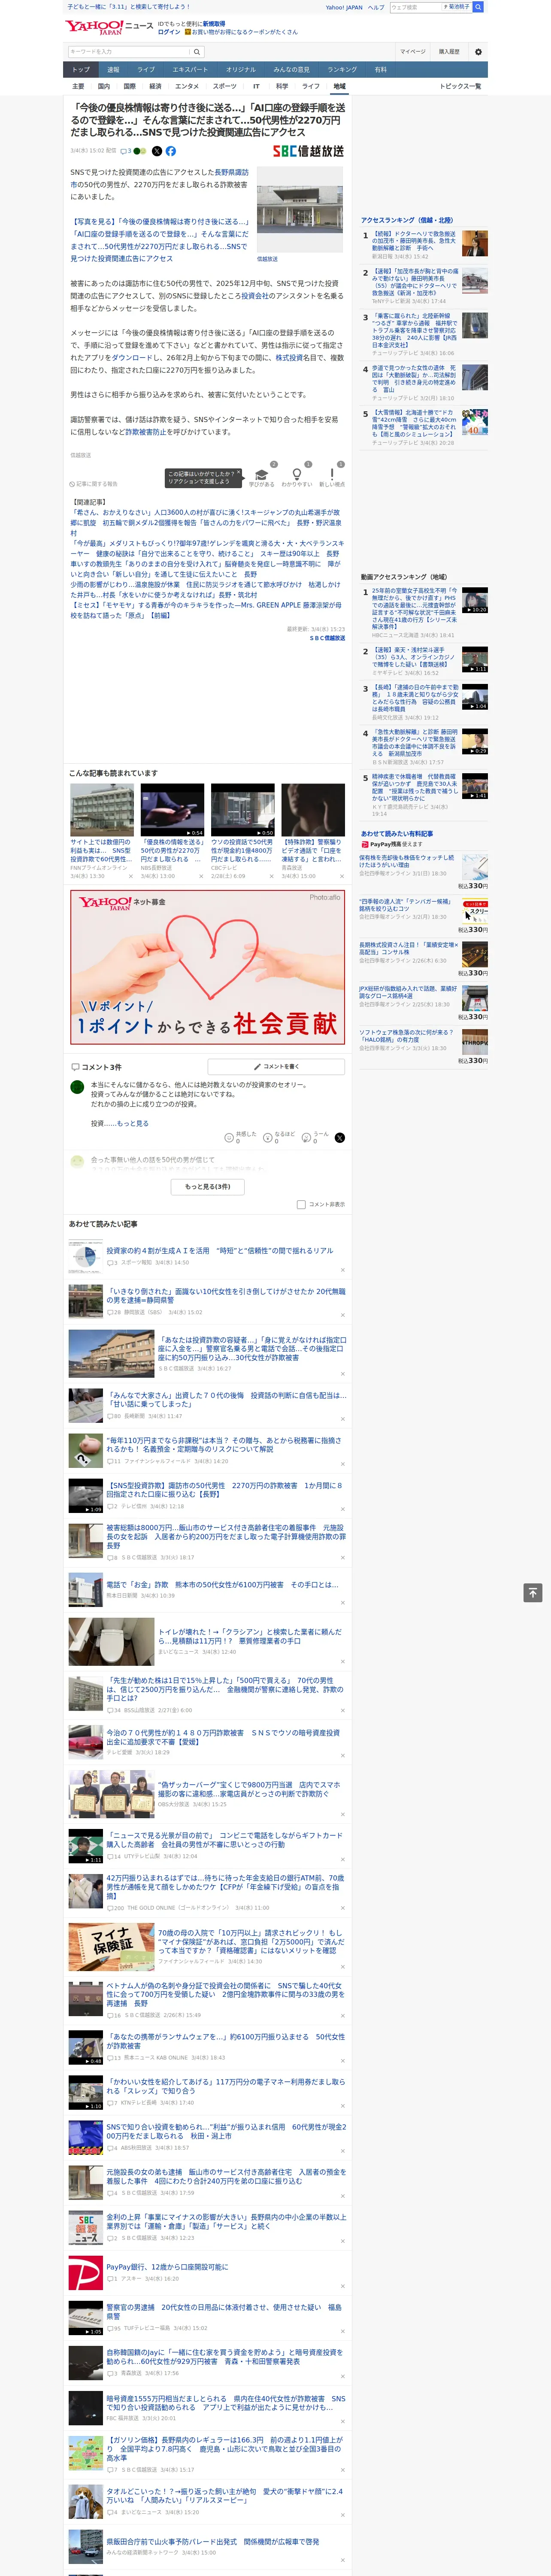Open the 県飯田合同庁舎で山火事予防パレード article

click(x=213, y=2541)
